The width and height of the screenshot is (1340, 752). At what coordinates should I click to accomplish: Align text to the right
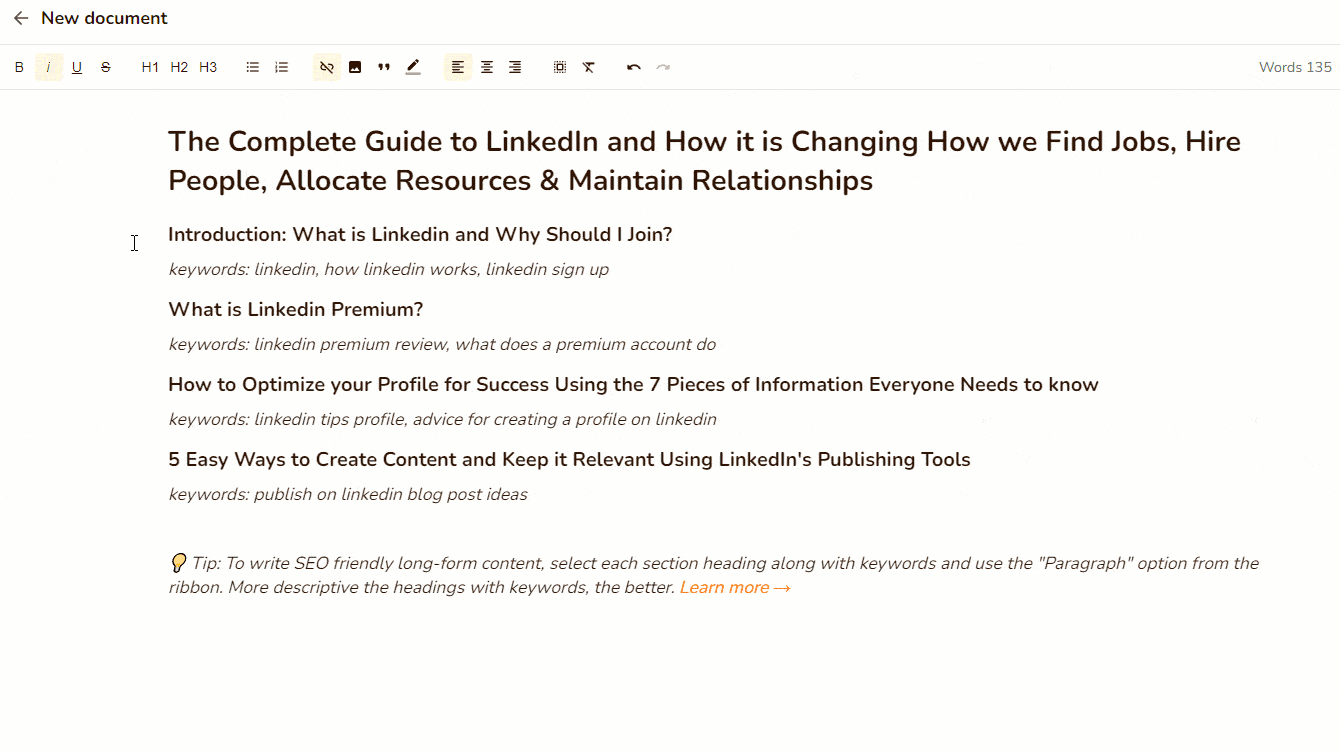click(515, 67)
